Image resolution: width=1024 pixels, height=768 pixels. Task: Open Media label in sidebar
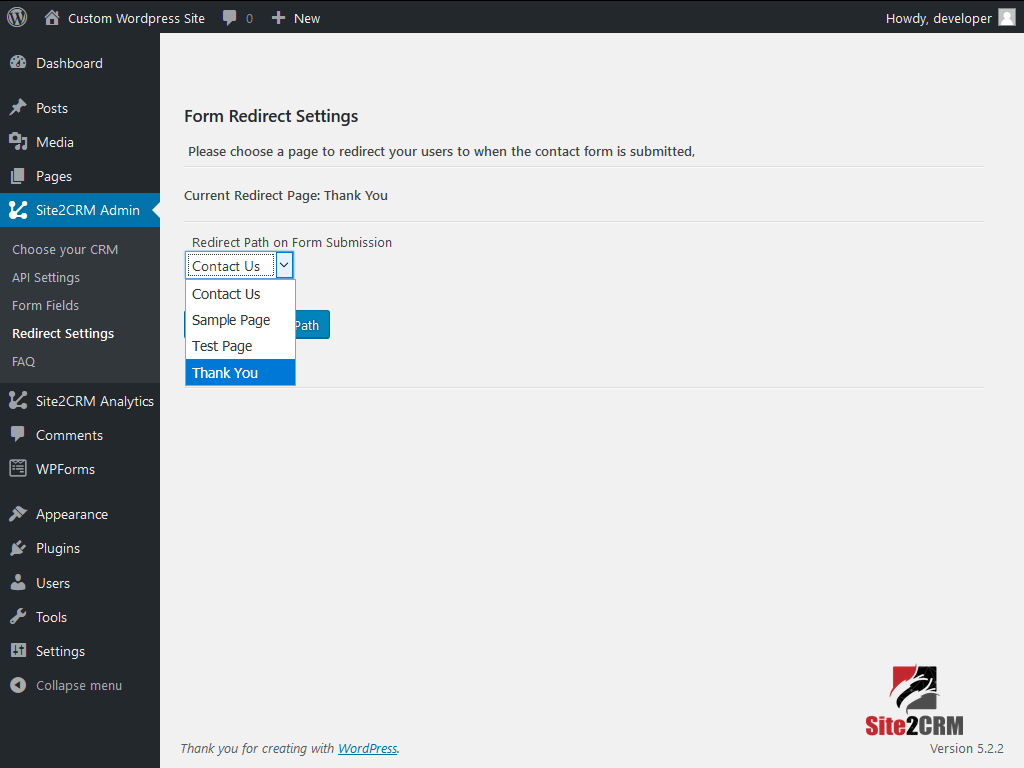pyautogui.click(x=55, y=142)
